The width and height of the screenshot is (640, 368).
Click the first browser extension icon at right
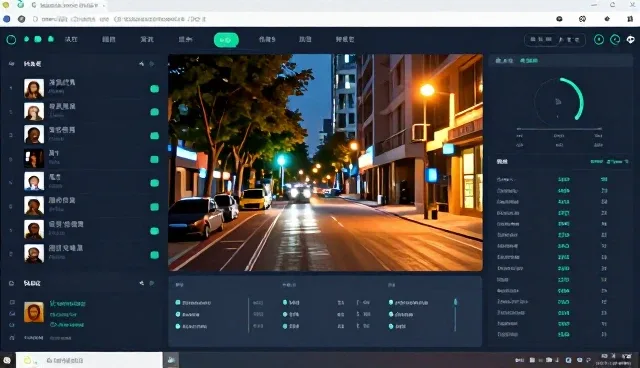[559, 19]
